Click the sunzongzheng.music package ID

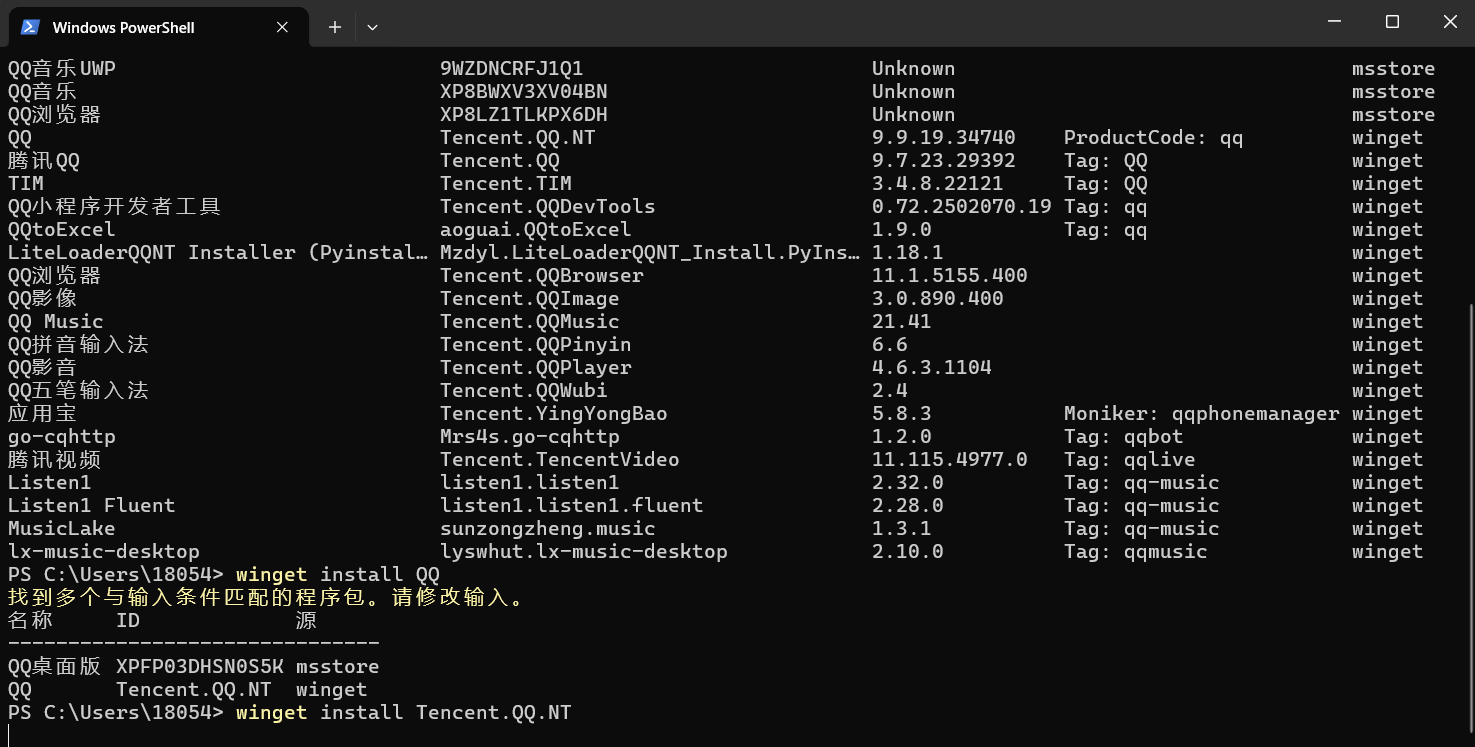pyautogui.click(x=547, y=529)
